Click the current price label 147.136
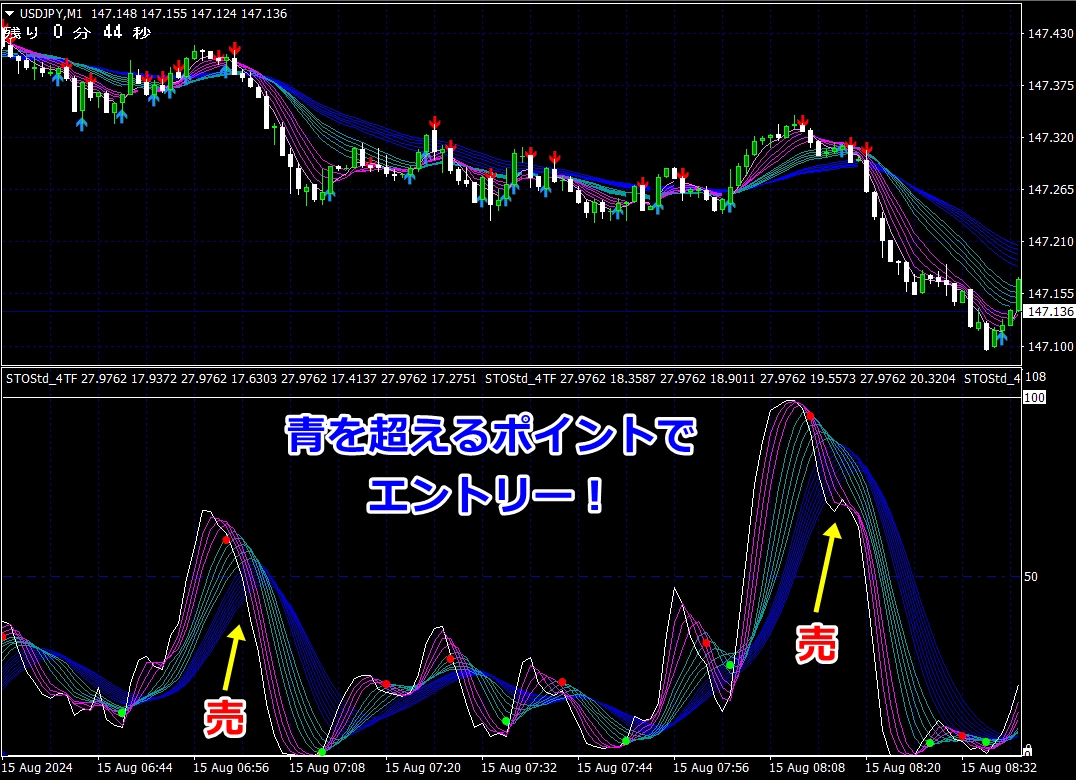Image resolution: width=1076 pixels, height=780 pixels. pyautogui.click(x=1049, y=312)
